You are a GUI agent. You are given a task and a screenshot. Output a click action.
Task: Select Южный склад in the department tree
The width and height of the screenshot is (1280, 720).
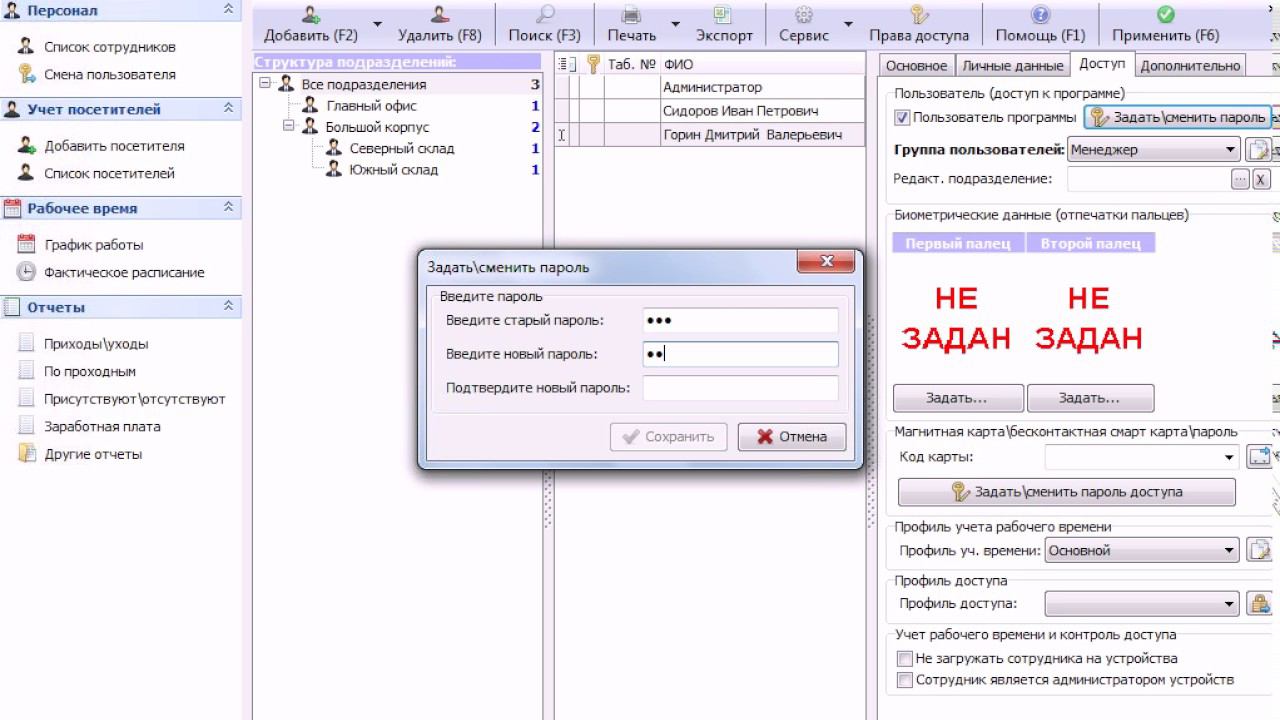click(393, 170)
